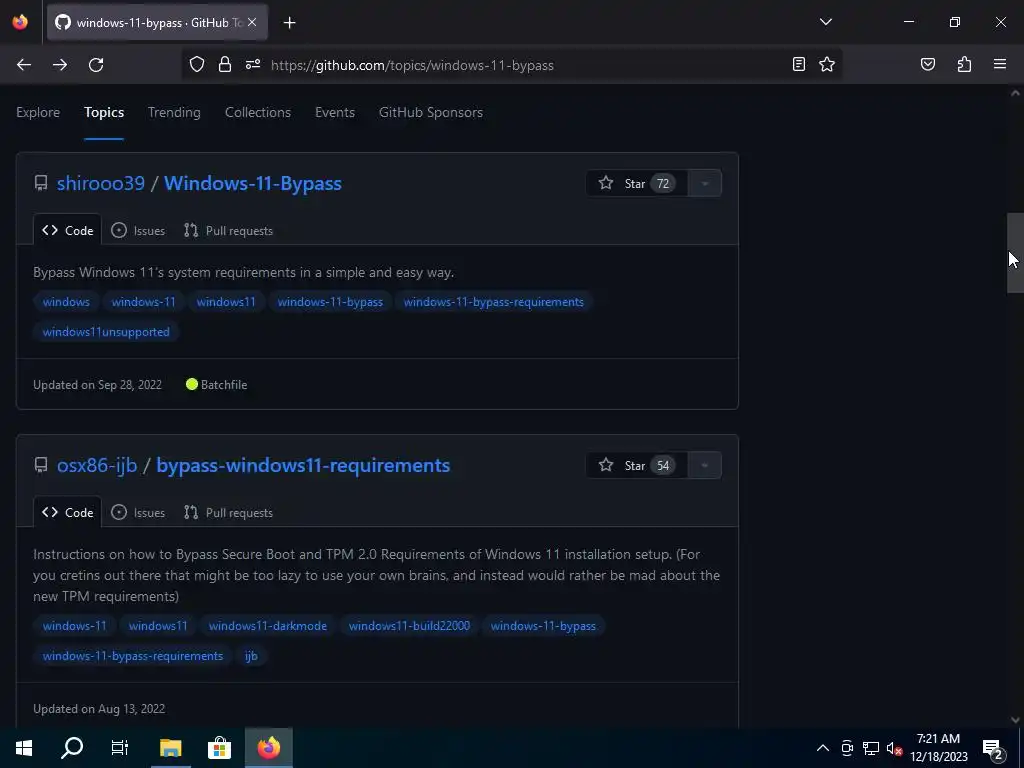Image resolution: width=1024 pixels, height=768 pixels.
Task: Open the muted volume tray icon
Action: (x=894, y=748)
